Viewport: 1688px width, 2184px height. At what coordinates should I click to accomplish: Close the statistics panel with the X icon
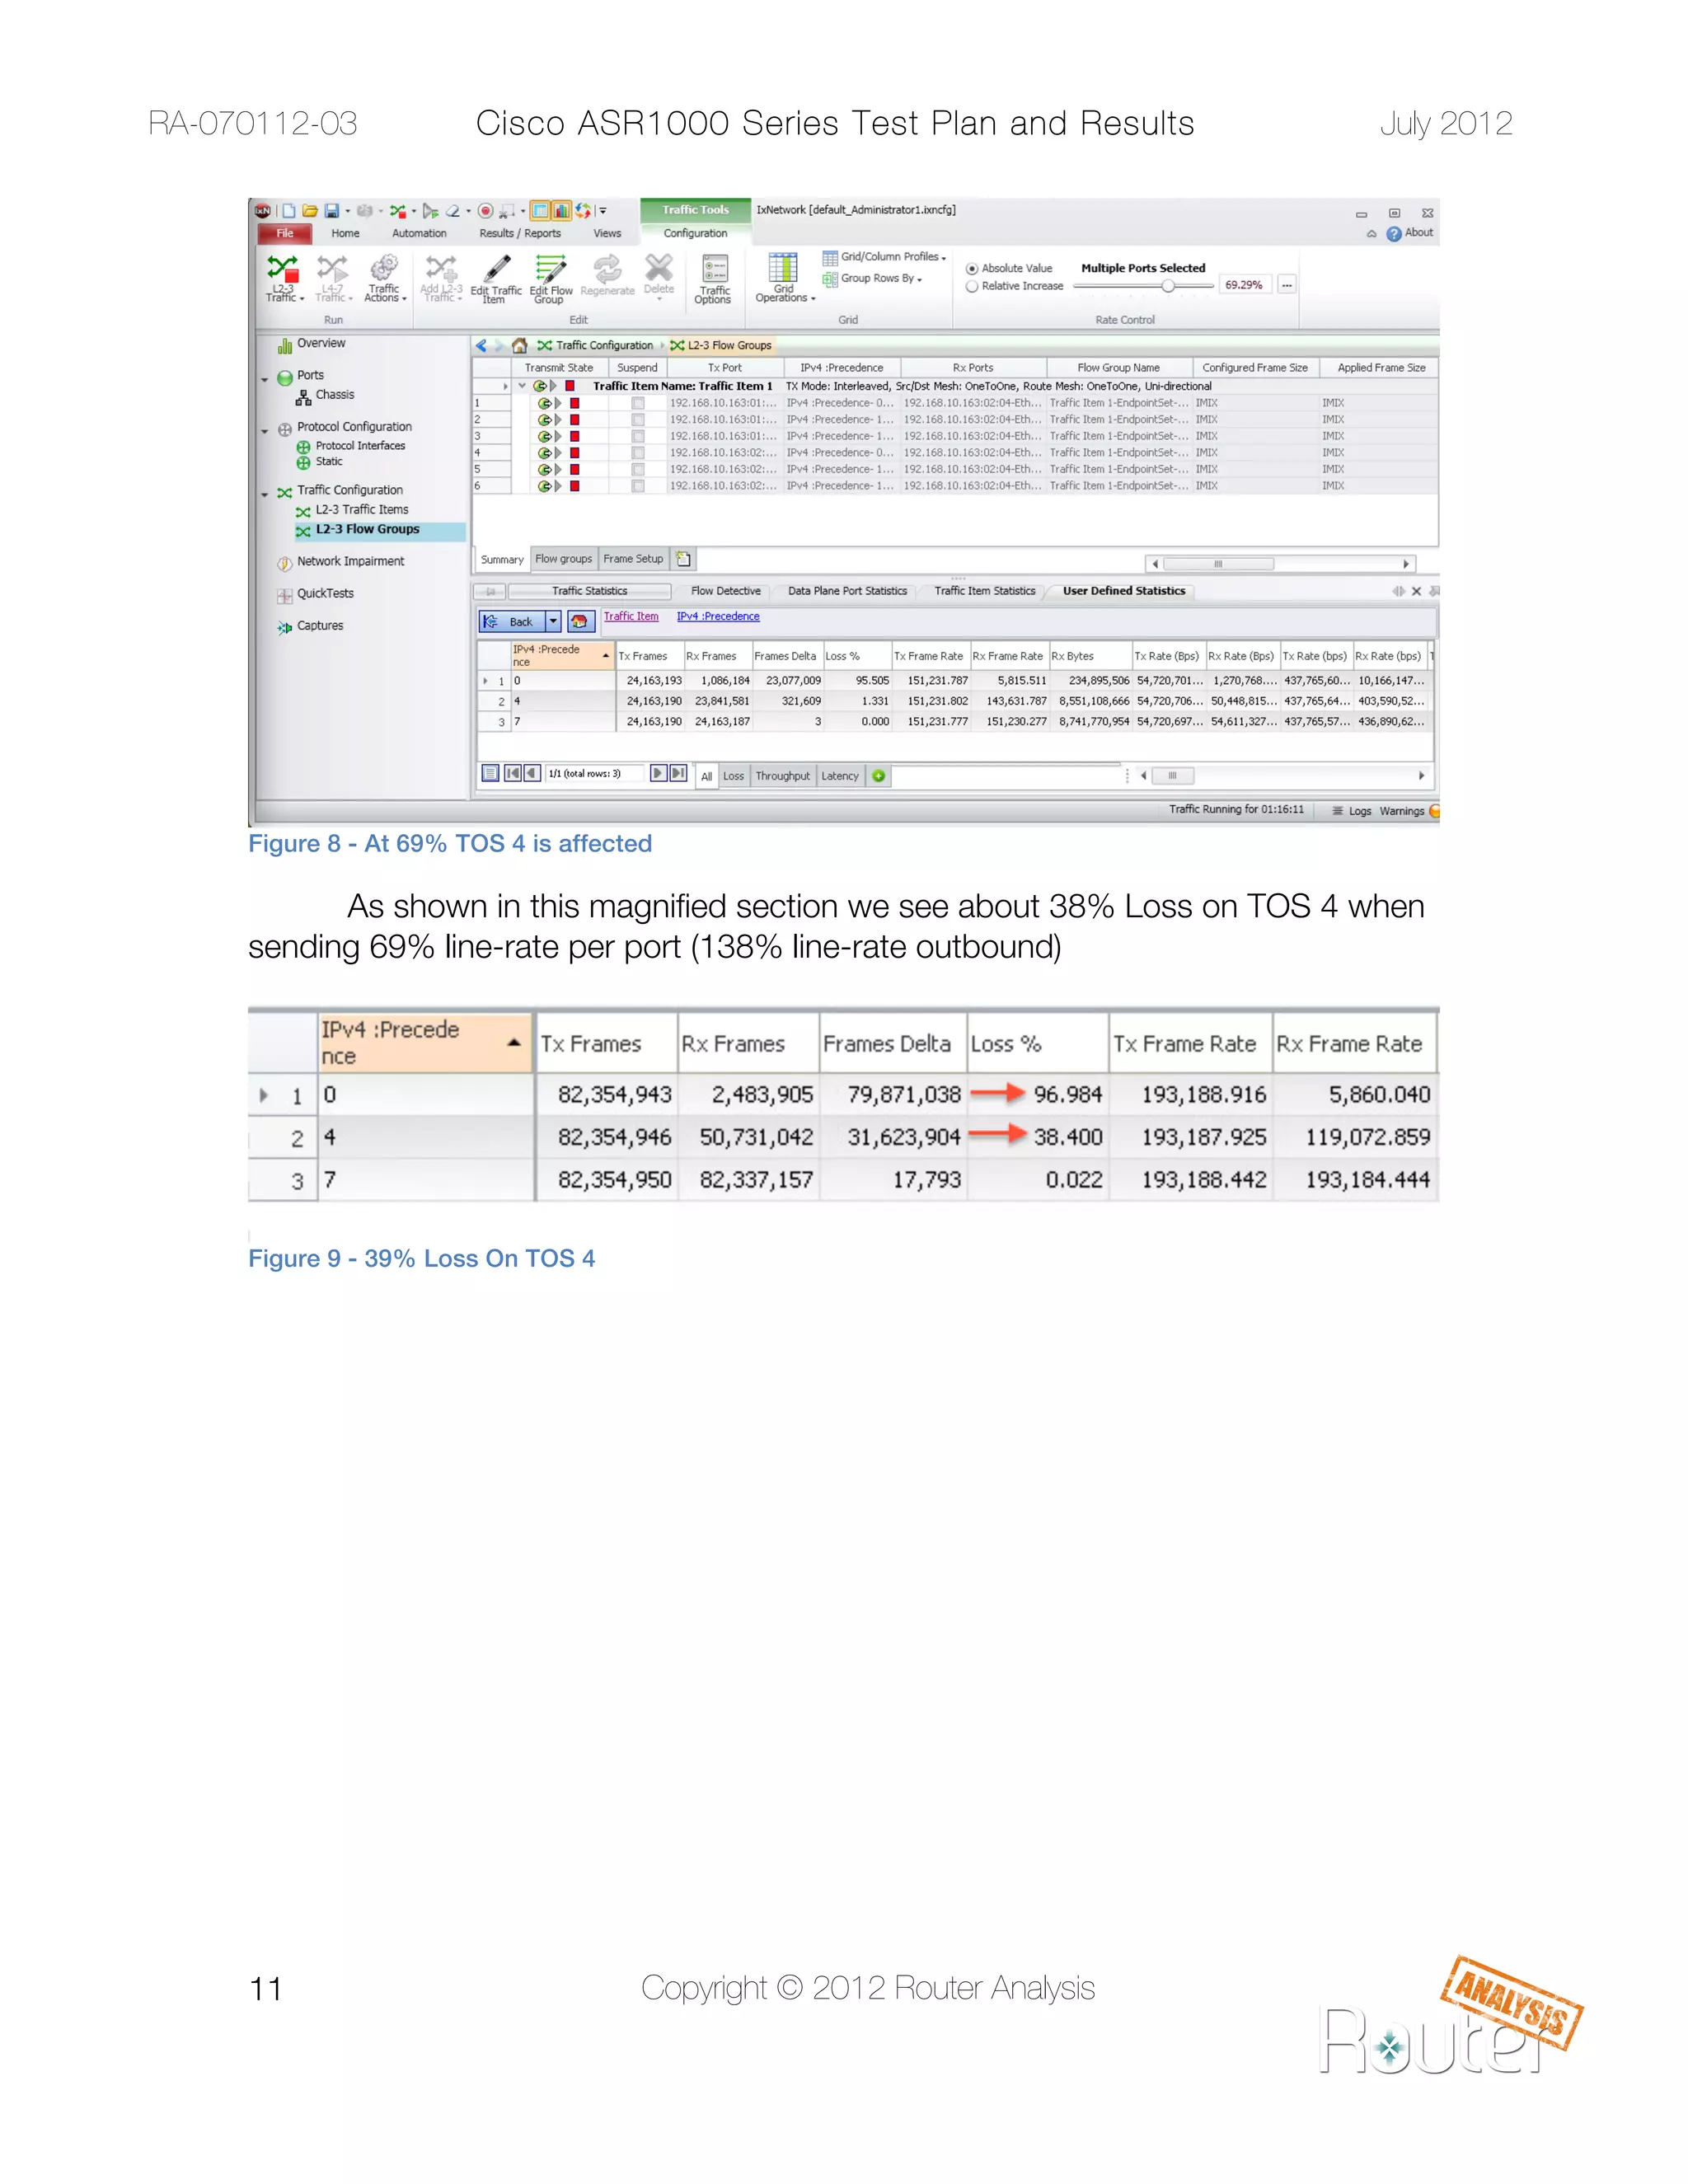pos(1416,591)
